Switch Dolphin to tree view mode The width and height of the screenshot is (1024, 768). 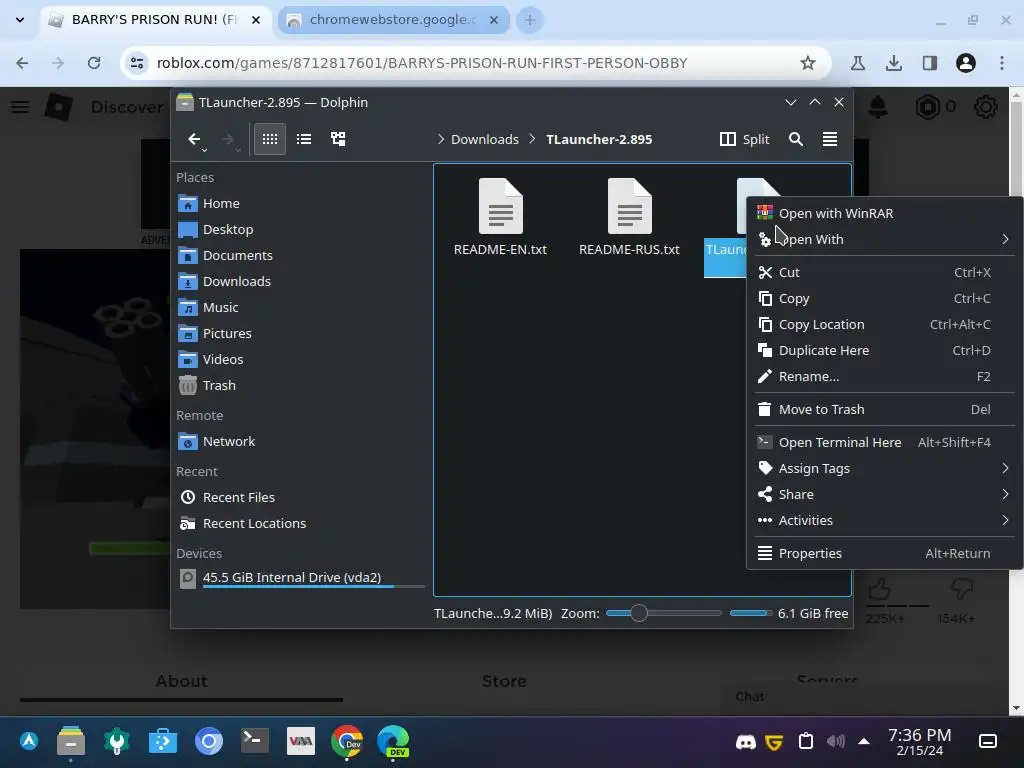338,139
